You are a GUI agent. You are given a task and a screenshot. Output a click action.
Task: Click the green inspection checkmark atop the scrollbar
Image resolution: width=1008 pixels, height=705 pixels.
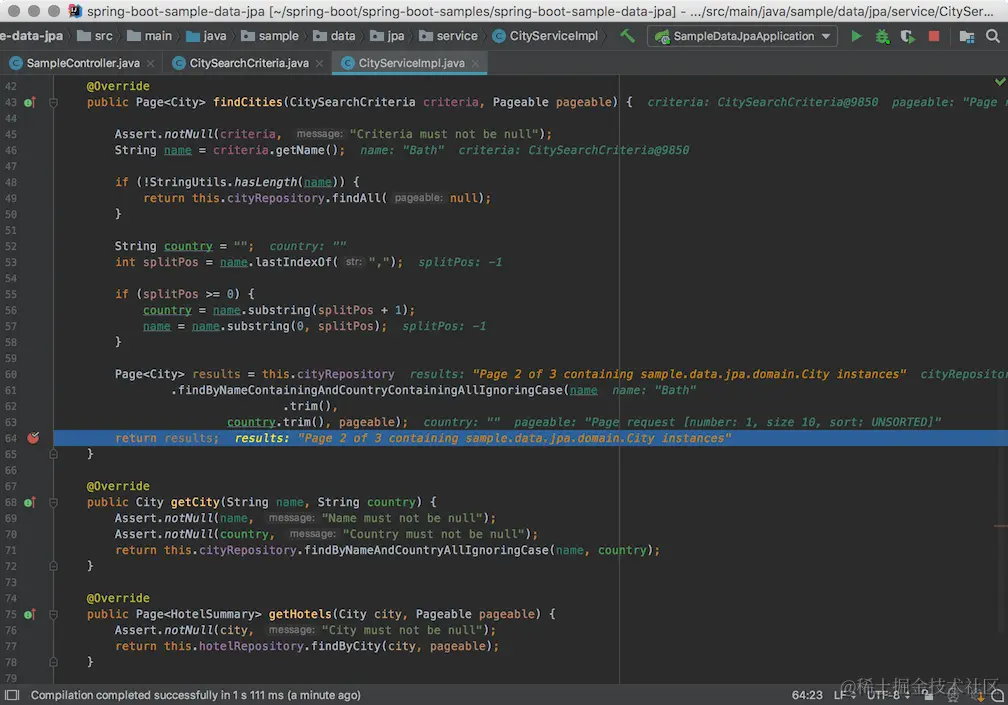(x=1000, y=82)
